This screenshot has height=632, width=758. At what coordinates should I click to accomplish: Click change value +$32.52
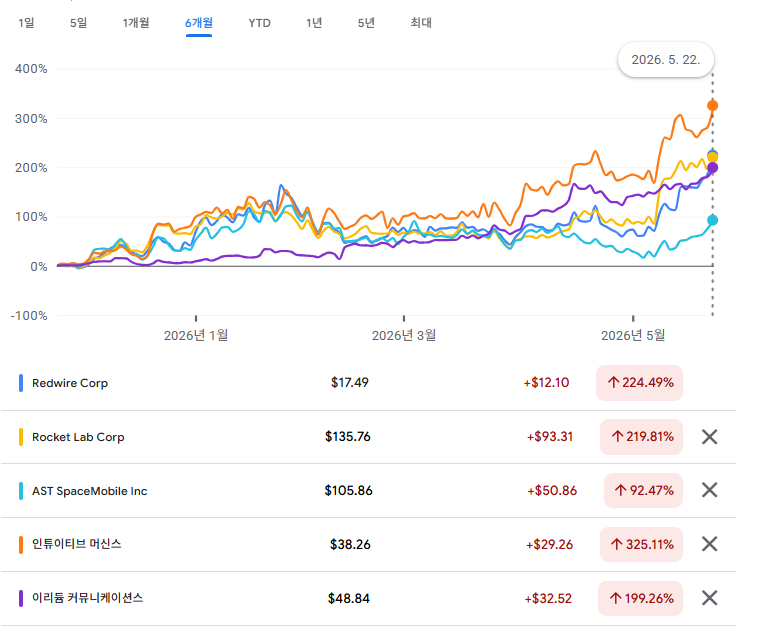[548, 599]
